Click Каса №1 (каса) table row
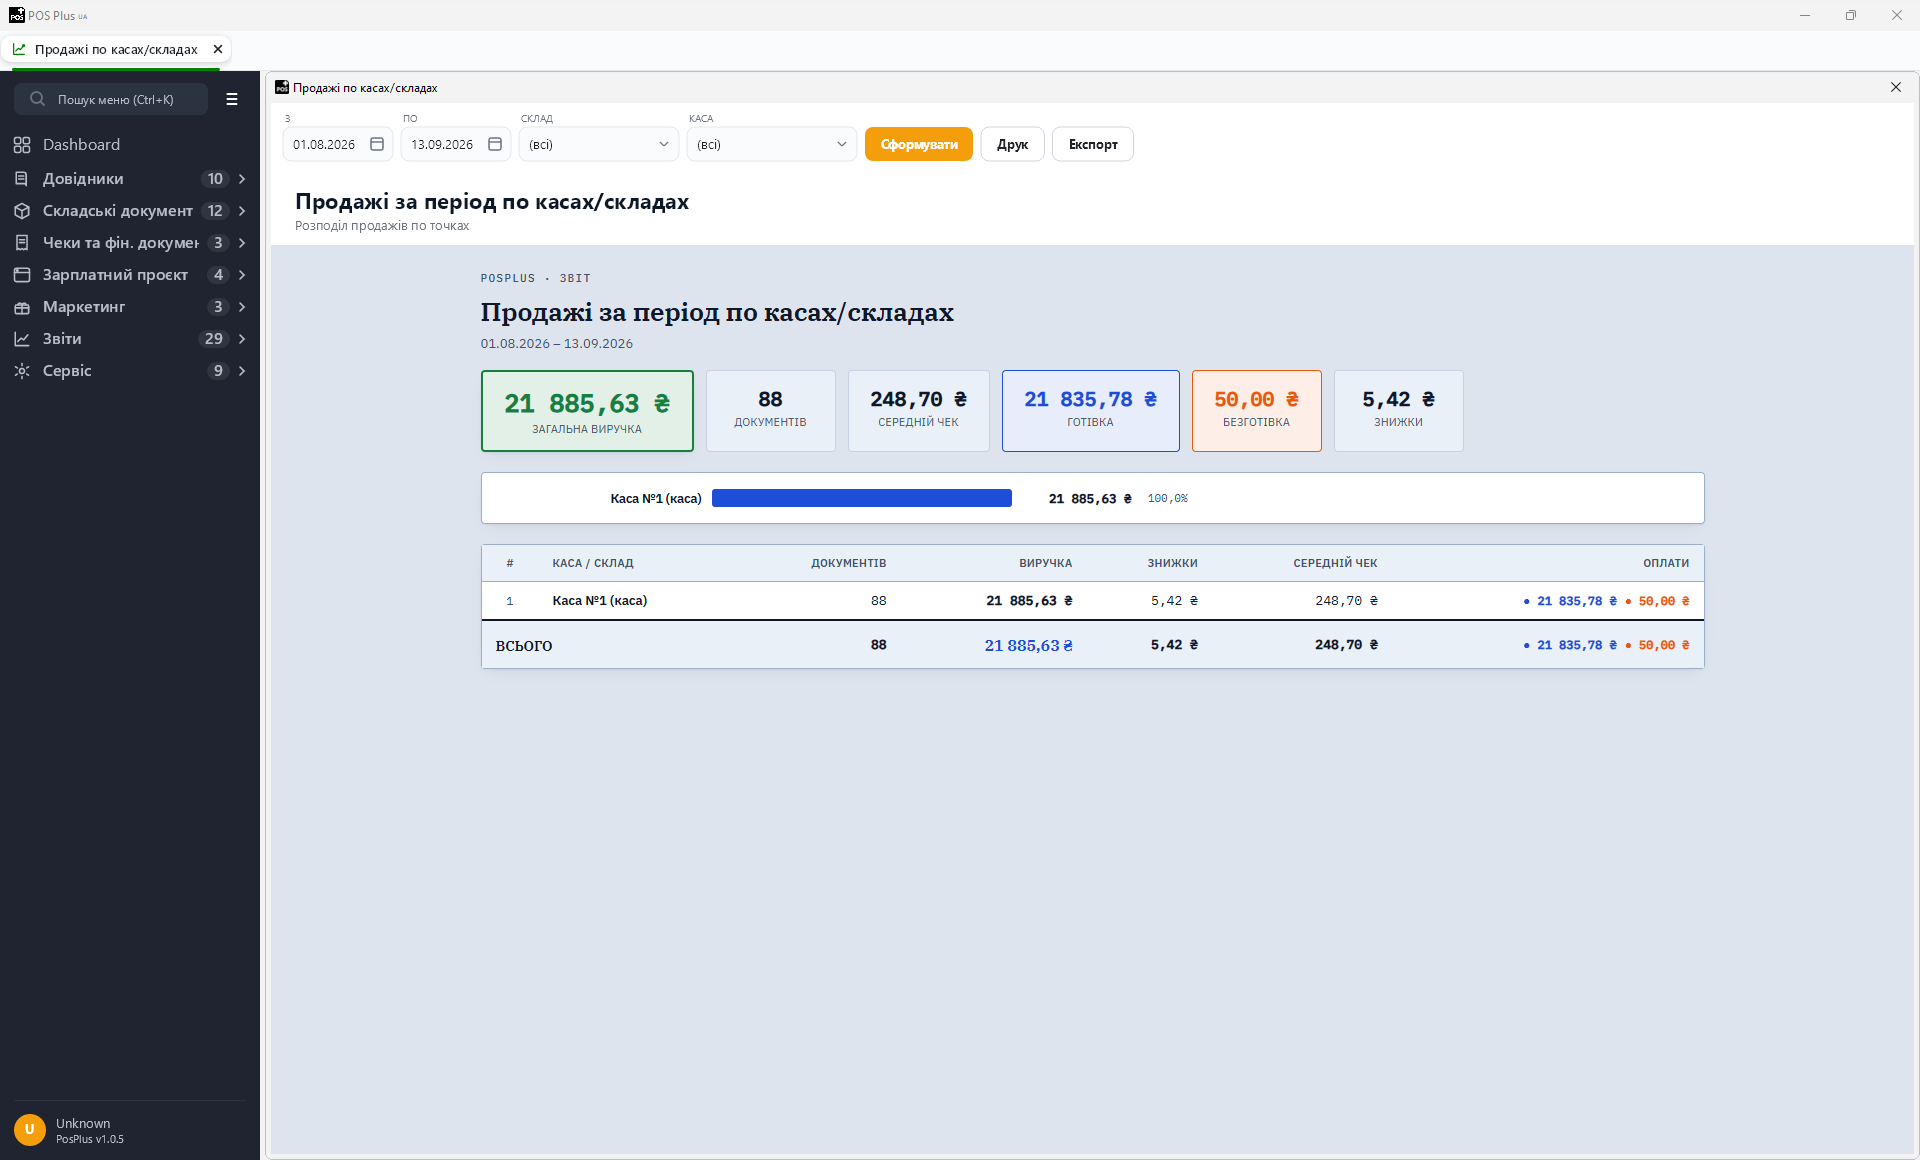This screenshot has width=1920, height=1160. click(1093, 601)
